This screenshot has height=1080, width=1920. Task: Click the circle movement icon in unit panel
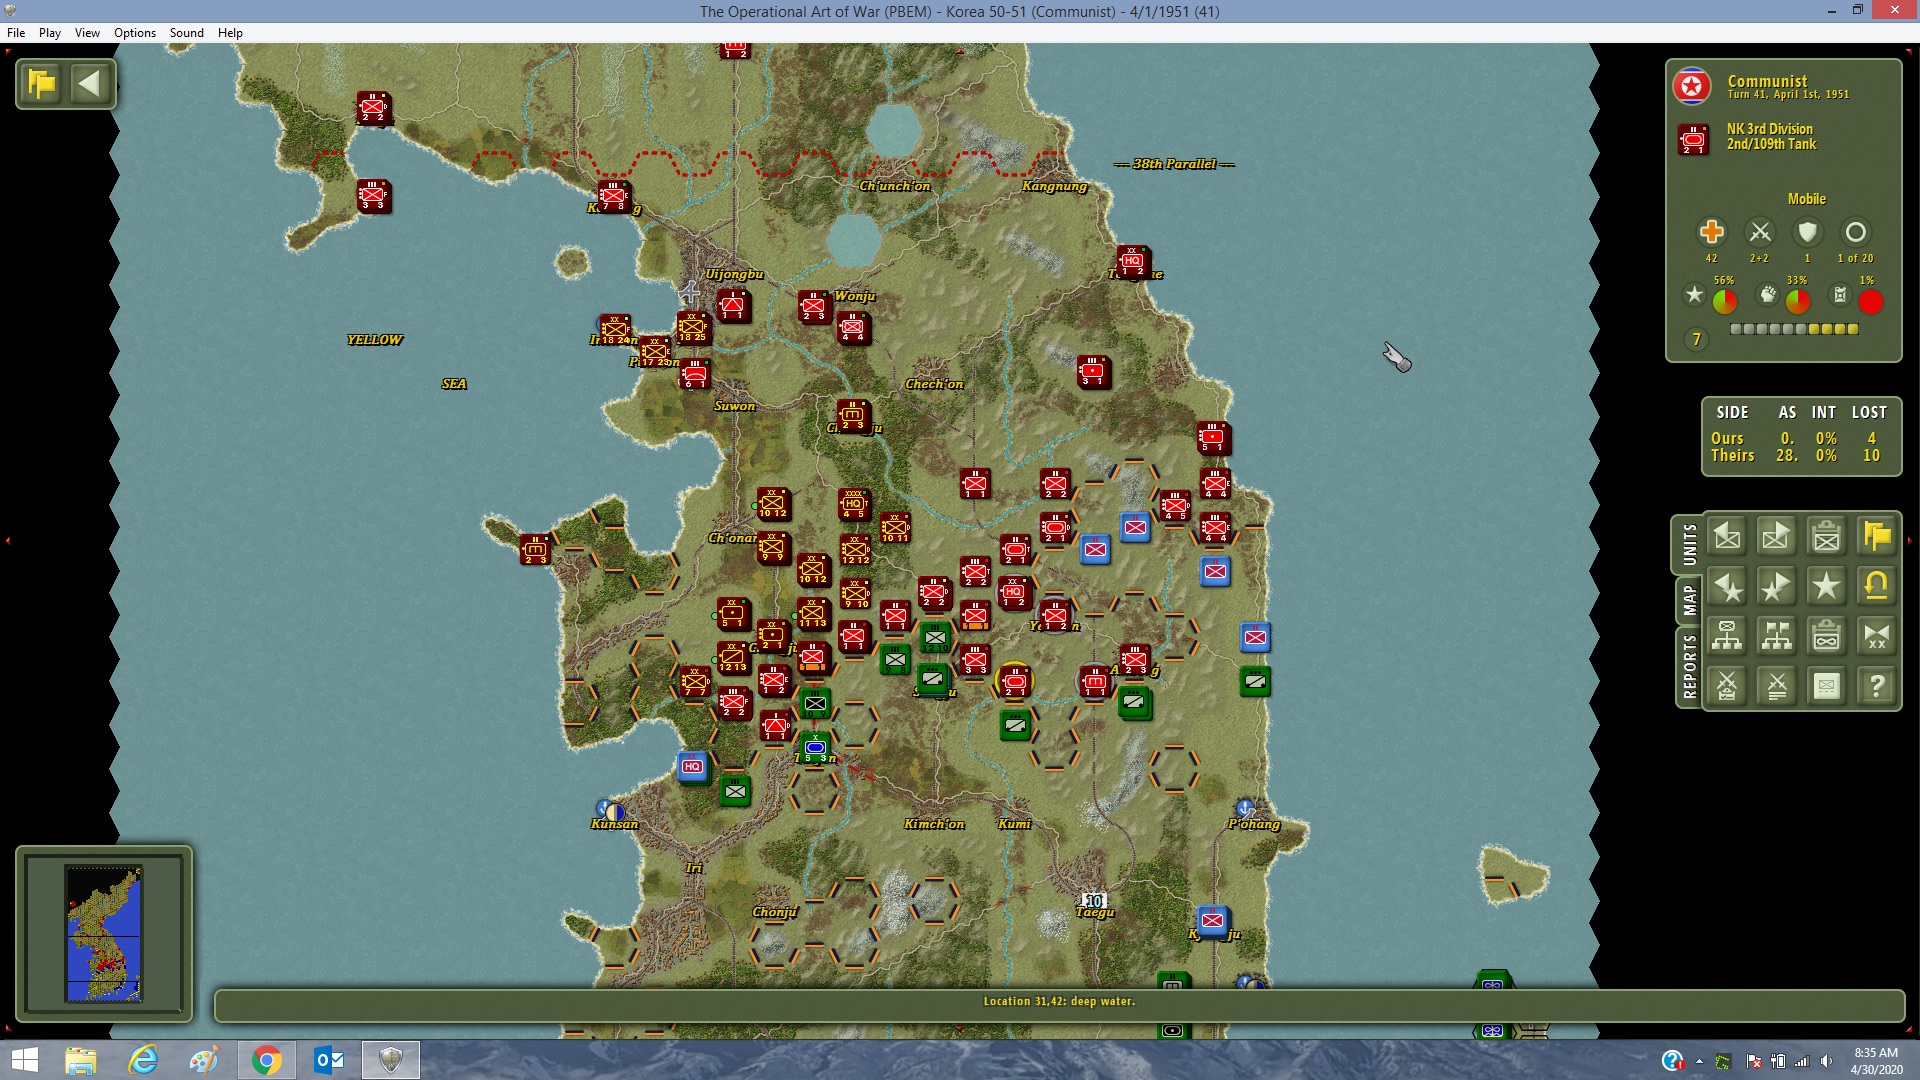click(x=1855, y=232)
